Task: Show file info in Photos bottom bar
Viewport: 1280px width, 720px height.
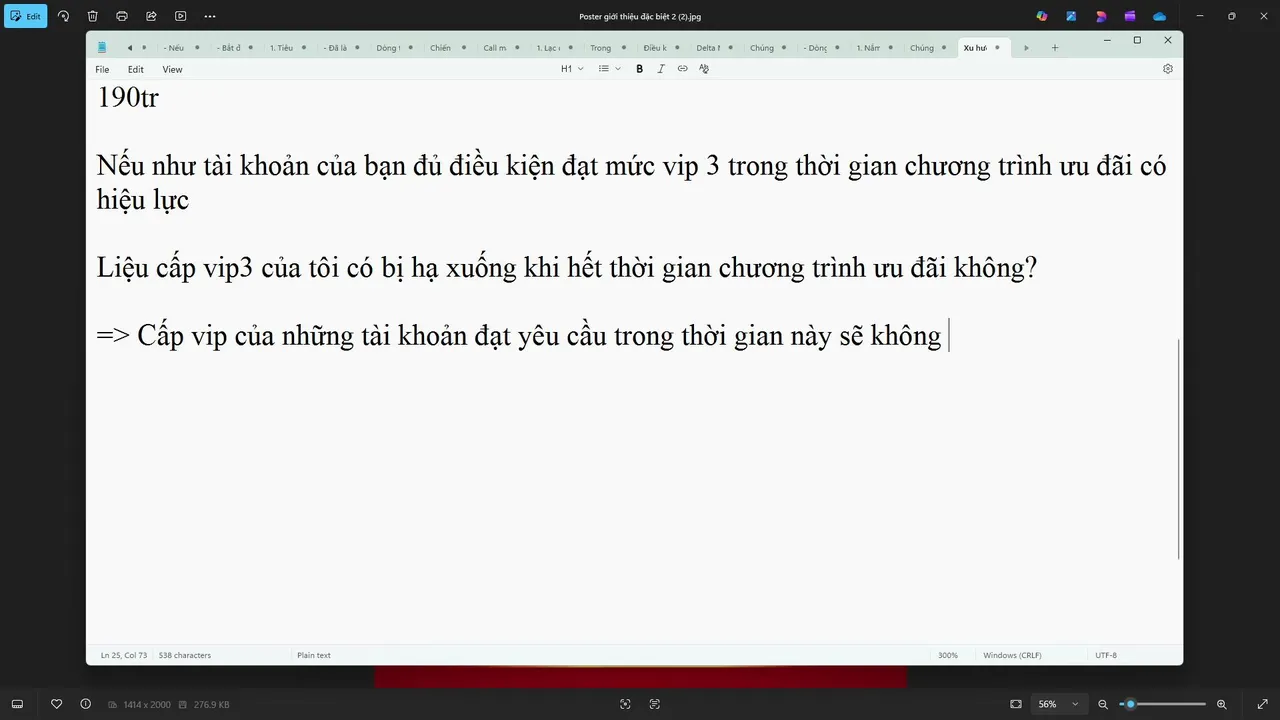Action: [85, 704]
